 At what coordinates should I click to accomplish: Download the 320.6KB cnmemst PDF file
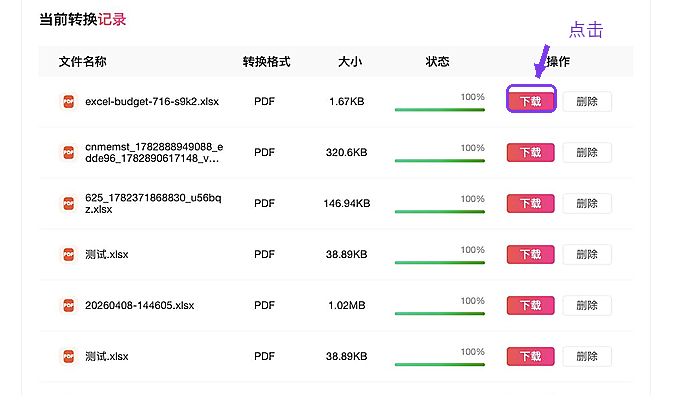tap(531, 152)
